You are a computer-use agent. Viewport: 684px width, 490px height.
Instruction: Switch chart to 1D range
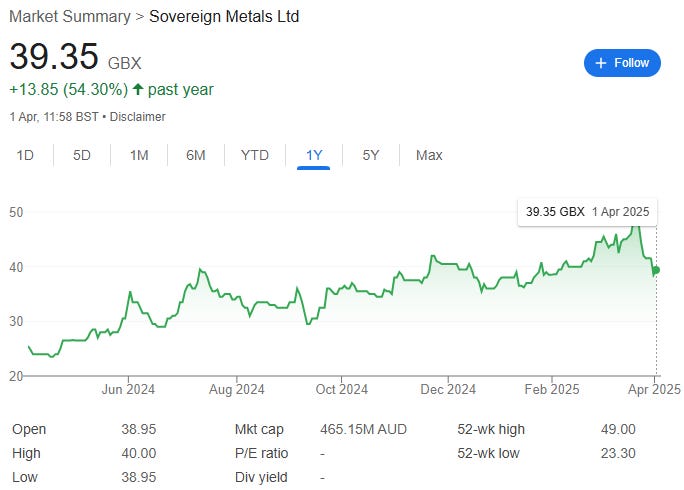click(25, 155)
